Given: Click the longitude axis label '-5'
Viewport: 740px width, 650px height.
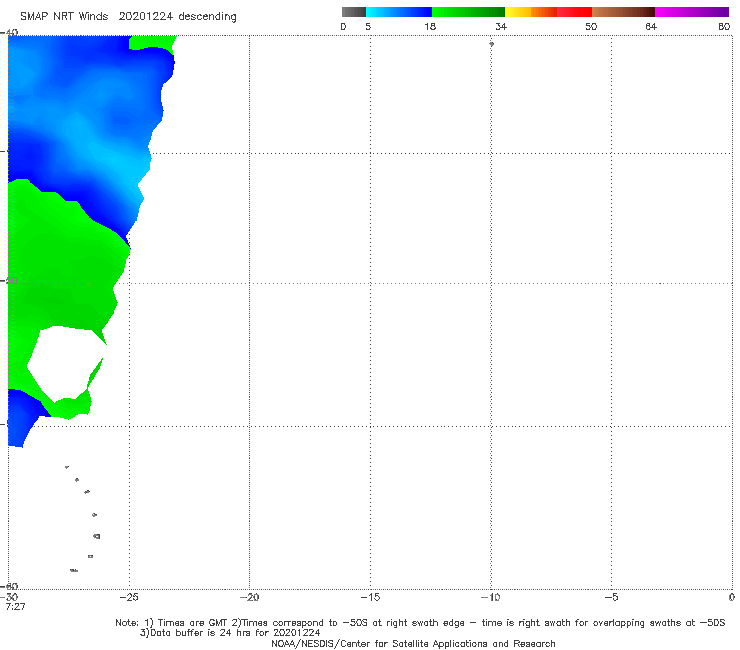Looking at the screenshot, I should (x=611, y=597).
